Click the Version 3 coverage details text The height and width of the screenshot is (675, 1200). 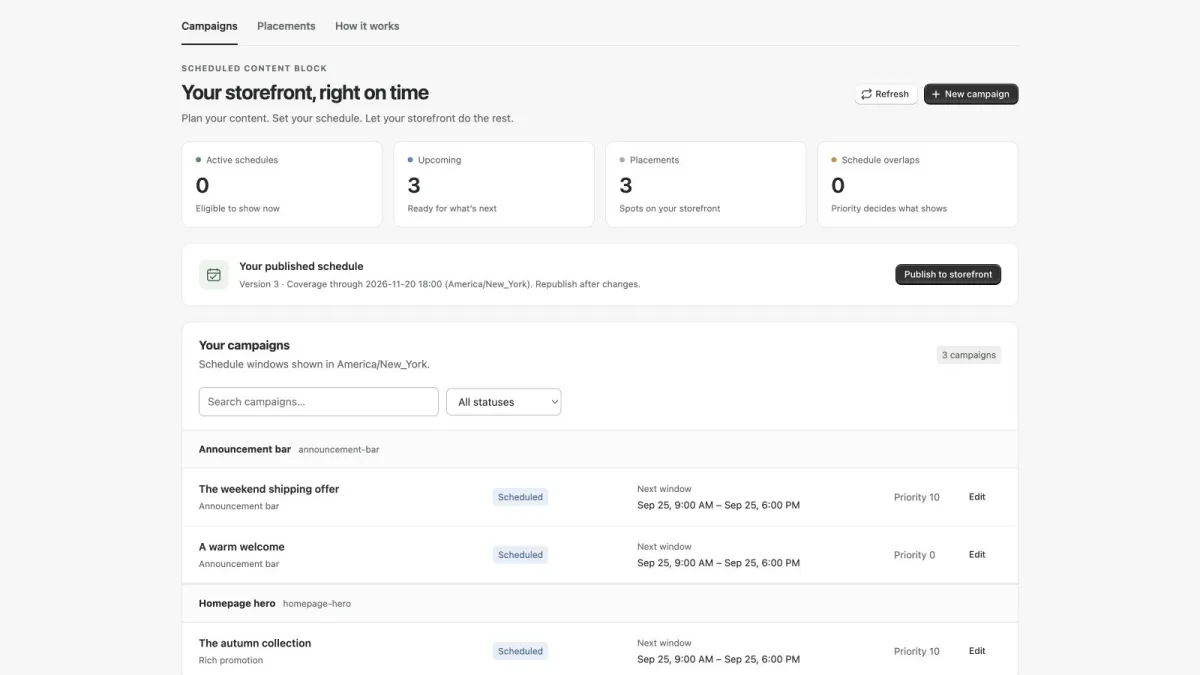coord(440,284)
